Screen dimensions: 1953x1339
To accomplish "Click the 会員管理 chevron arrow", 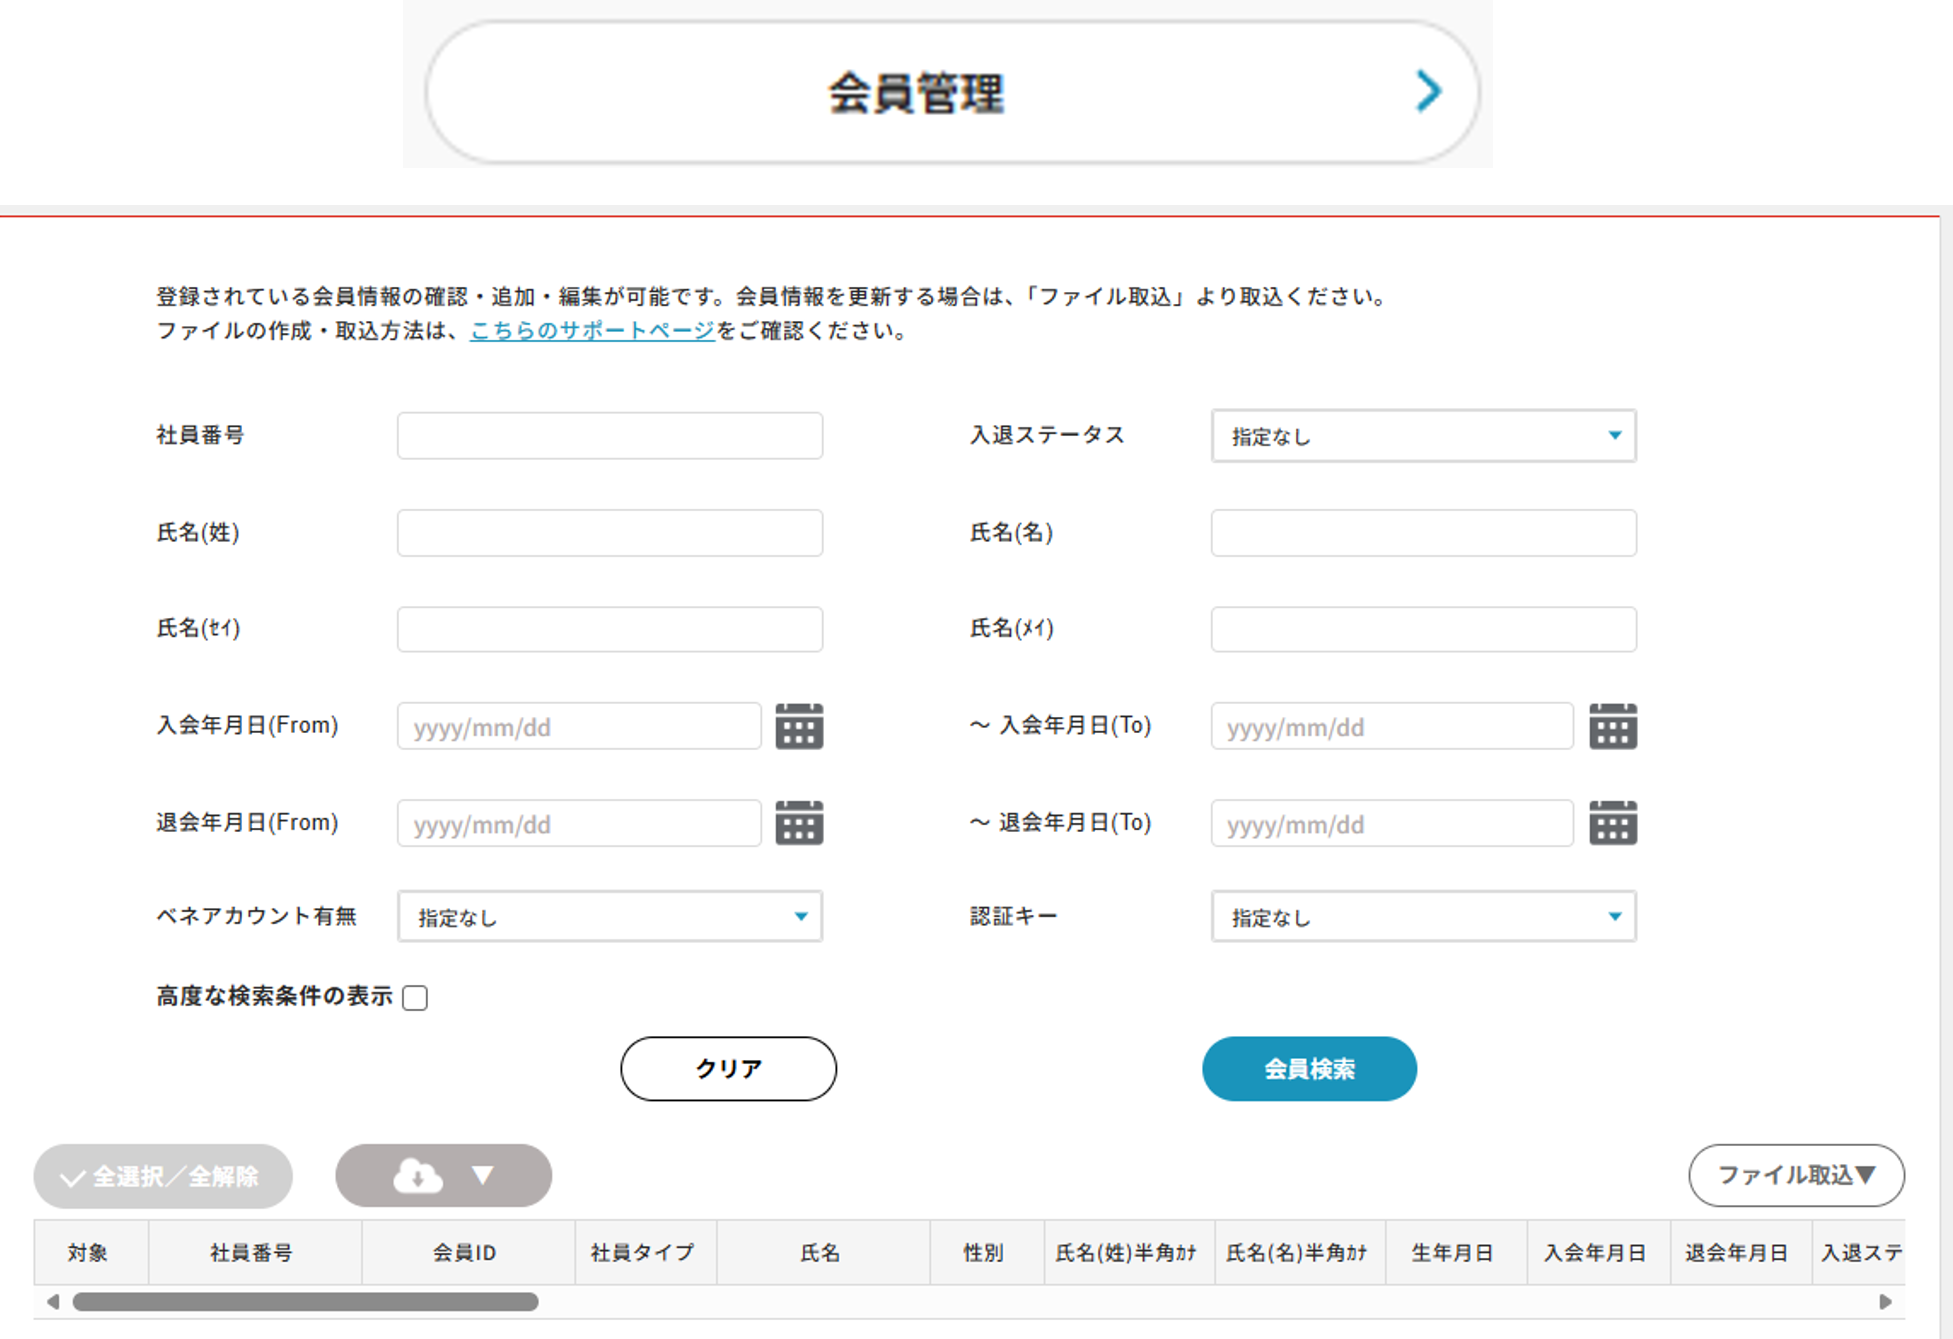I will pos(1428,92).
